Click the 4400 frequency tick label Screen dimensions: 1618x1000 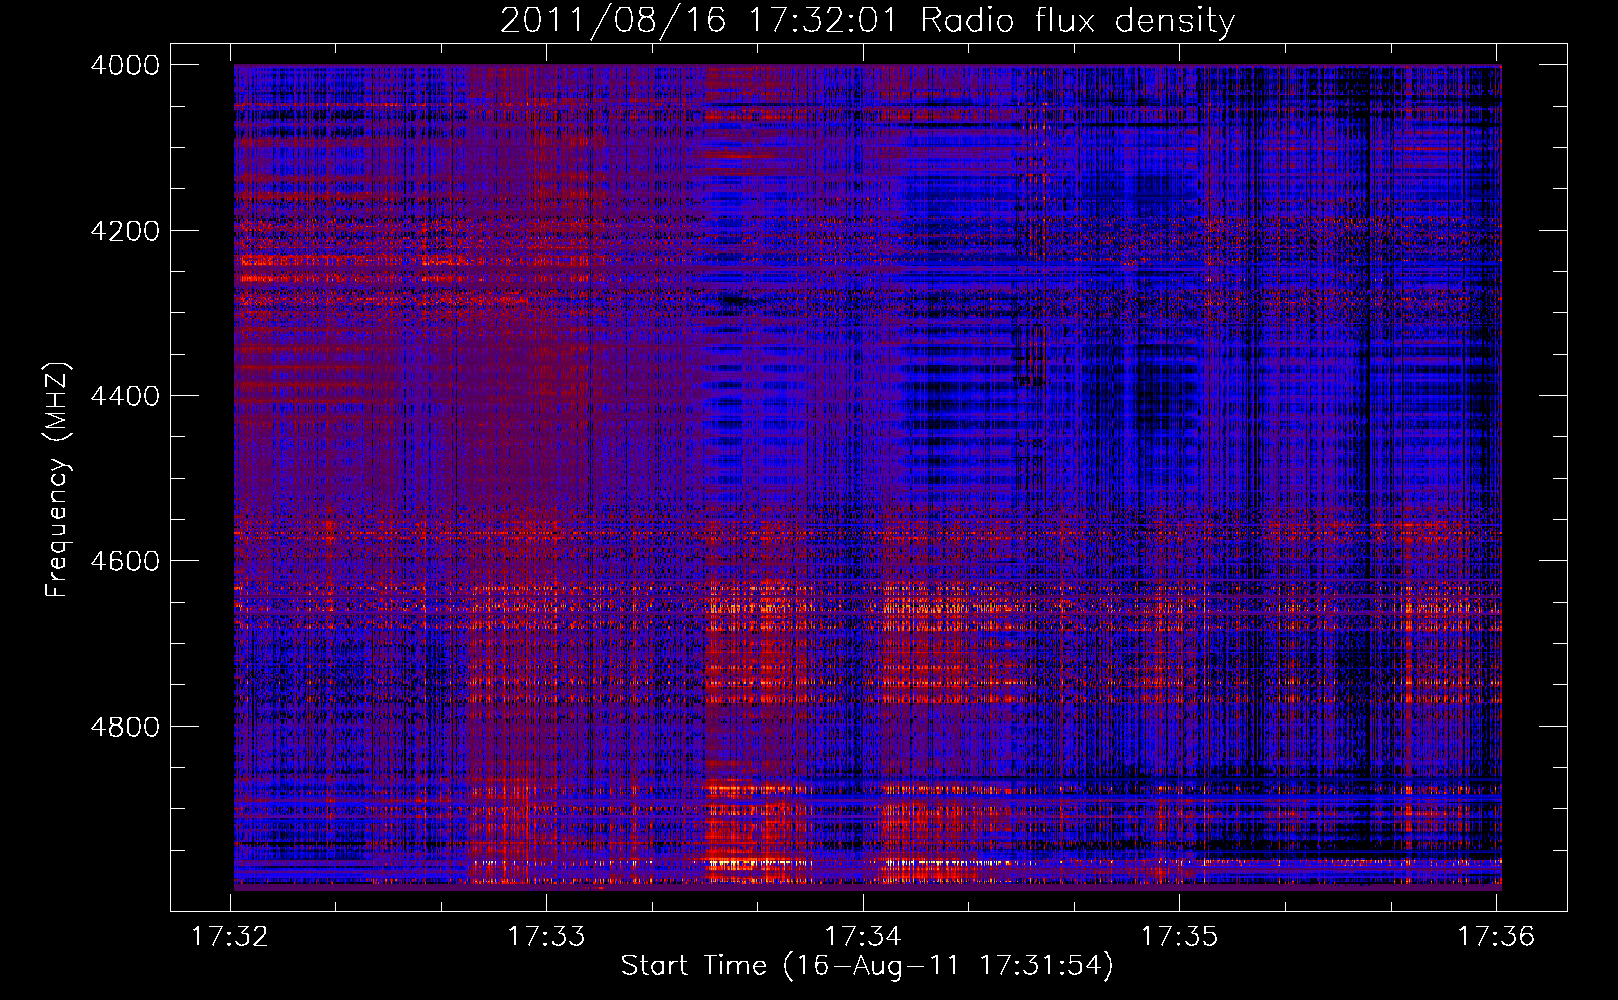(x=125, y=396)
